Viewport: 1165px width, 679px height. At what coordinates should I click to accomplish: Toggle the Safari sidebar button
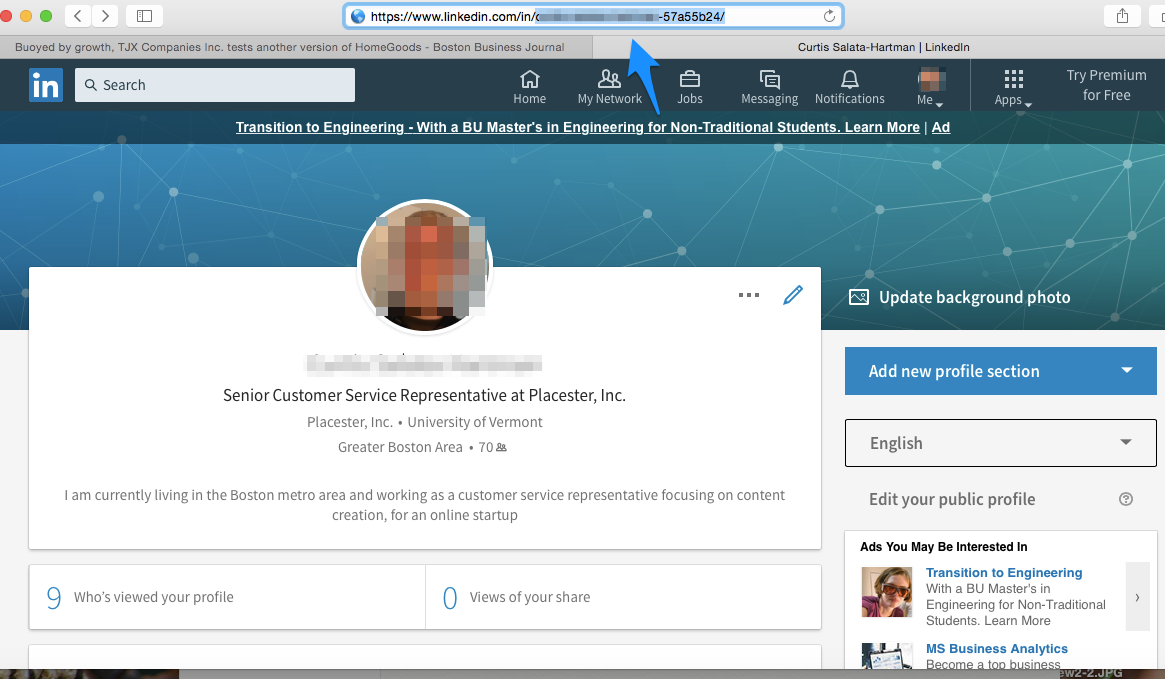click(144, 16)
